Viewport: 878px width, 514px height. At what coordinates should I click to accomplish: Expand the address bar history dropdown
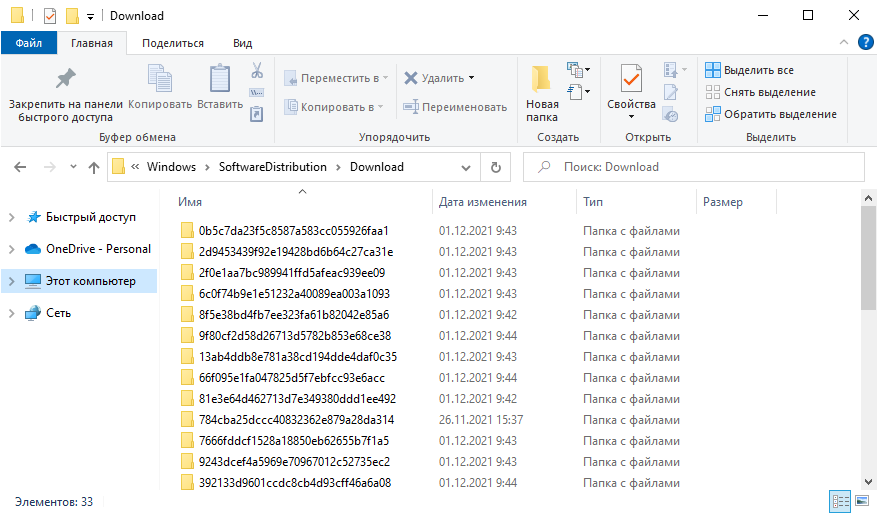click(x=465, y=167)
